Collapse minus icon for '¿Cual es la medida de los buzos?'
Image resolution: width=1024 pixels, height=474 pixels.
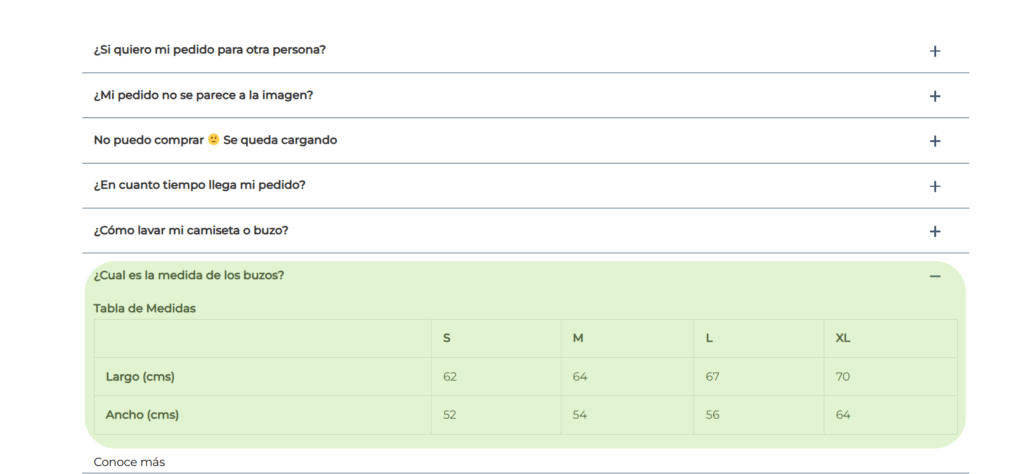click(x=935, y=276)
